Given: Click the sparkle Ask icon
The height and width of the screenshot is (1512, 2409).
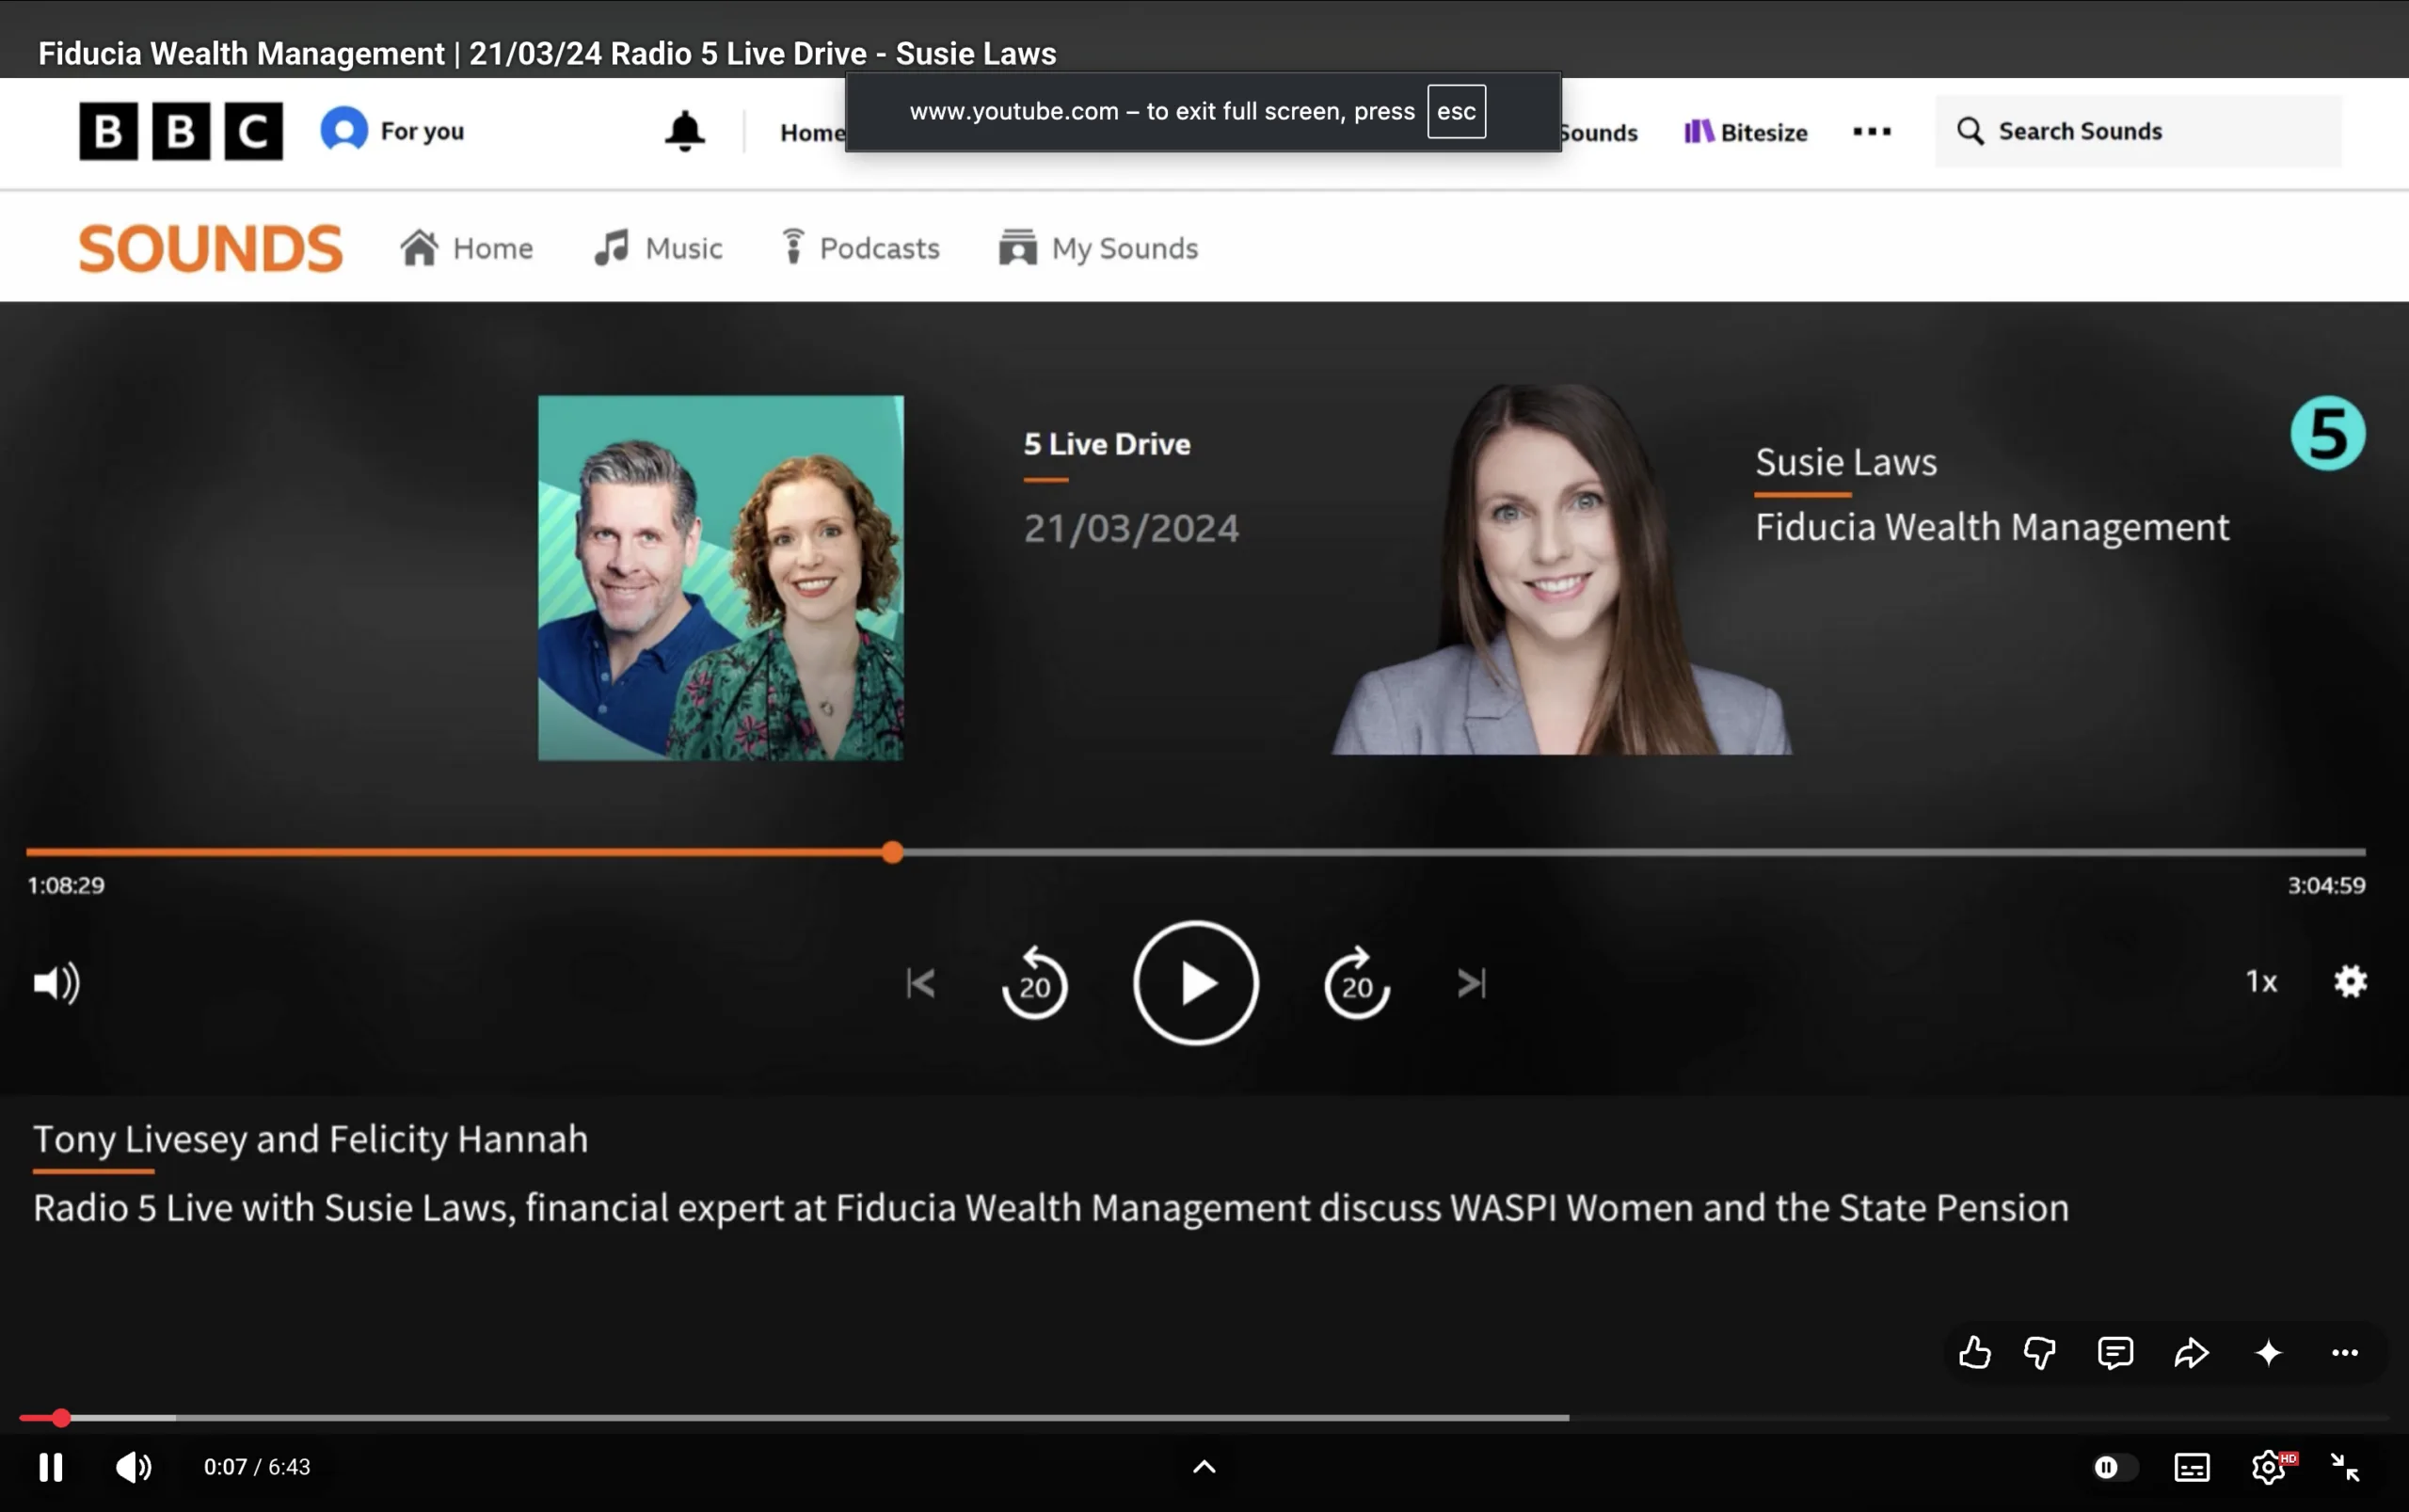Looking at the screenshot, I should (x=2268, y=1353).
